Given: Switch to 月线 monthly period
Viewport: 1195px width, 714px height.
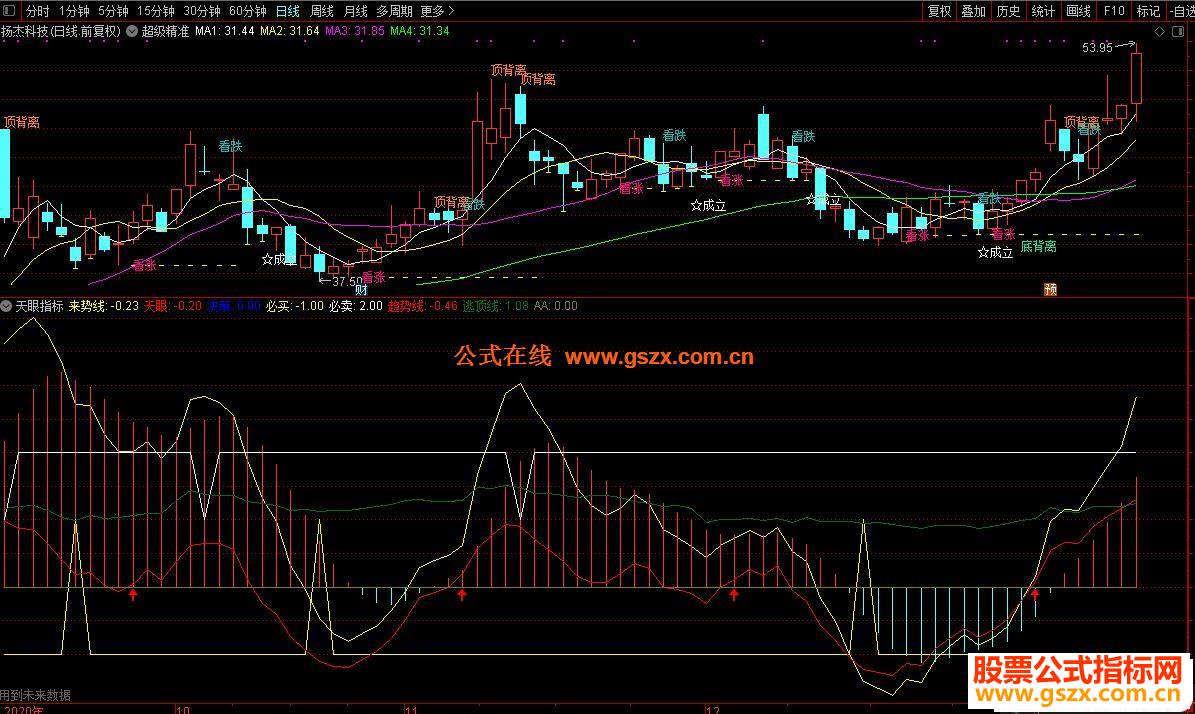Looking at the screenshot, I should [x=355, y=11].
